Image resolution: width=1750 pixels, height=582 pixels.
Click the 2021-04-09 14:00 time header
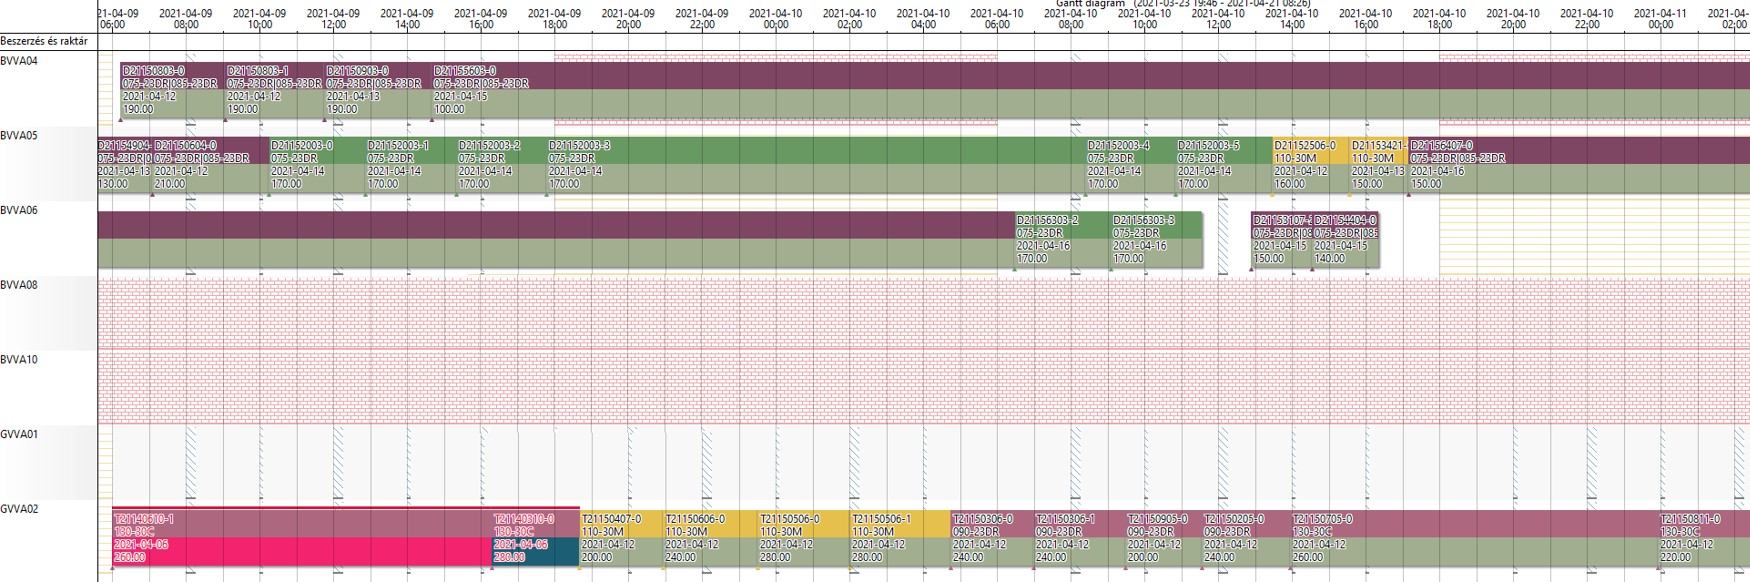tap(407, 19)
